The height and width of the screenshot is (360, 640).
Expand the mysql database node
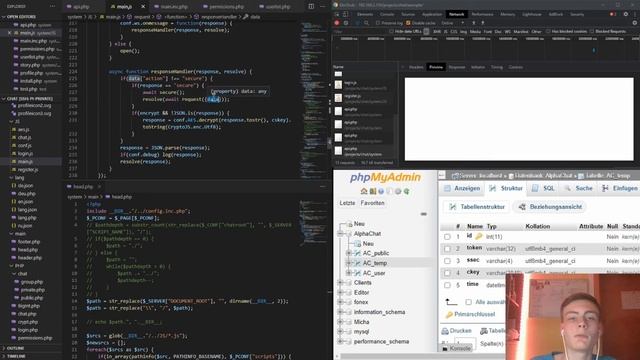[340, 331]
